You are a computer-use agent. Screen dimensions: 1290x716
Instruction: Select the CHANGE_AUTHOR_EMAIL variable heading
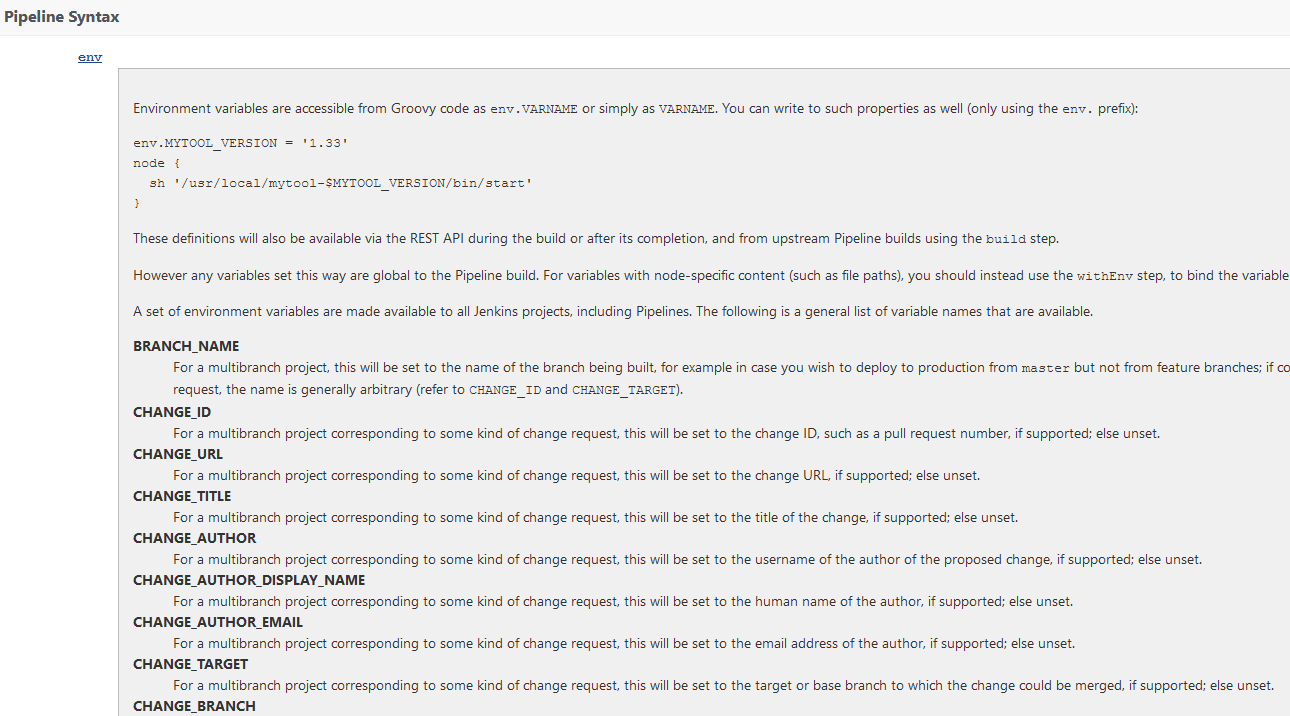218,622
